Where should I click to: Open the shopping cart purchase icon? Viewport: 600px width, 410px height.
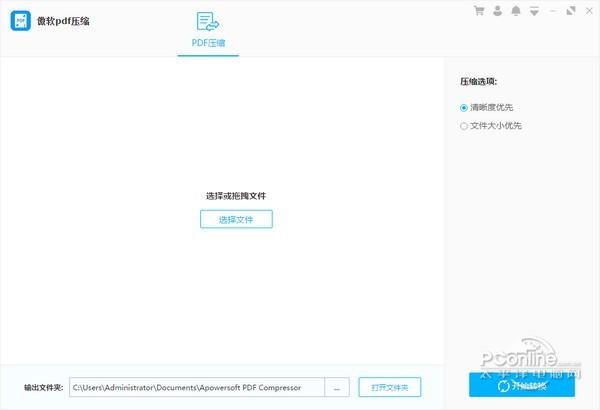pyautogui.click(x=479, y=11)
